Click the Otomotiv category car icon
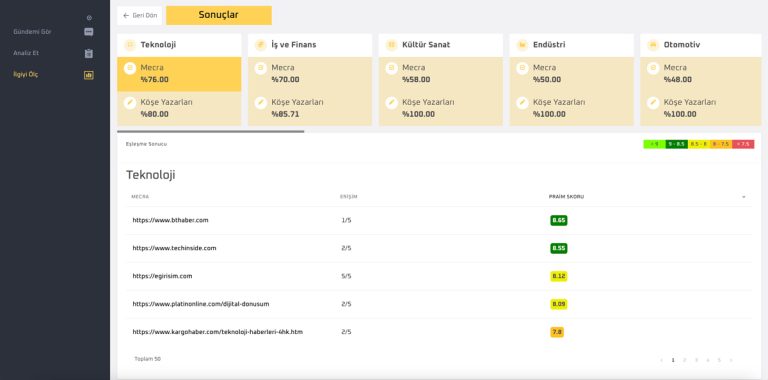The image size is (768, 380). click(653, 45)
